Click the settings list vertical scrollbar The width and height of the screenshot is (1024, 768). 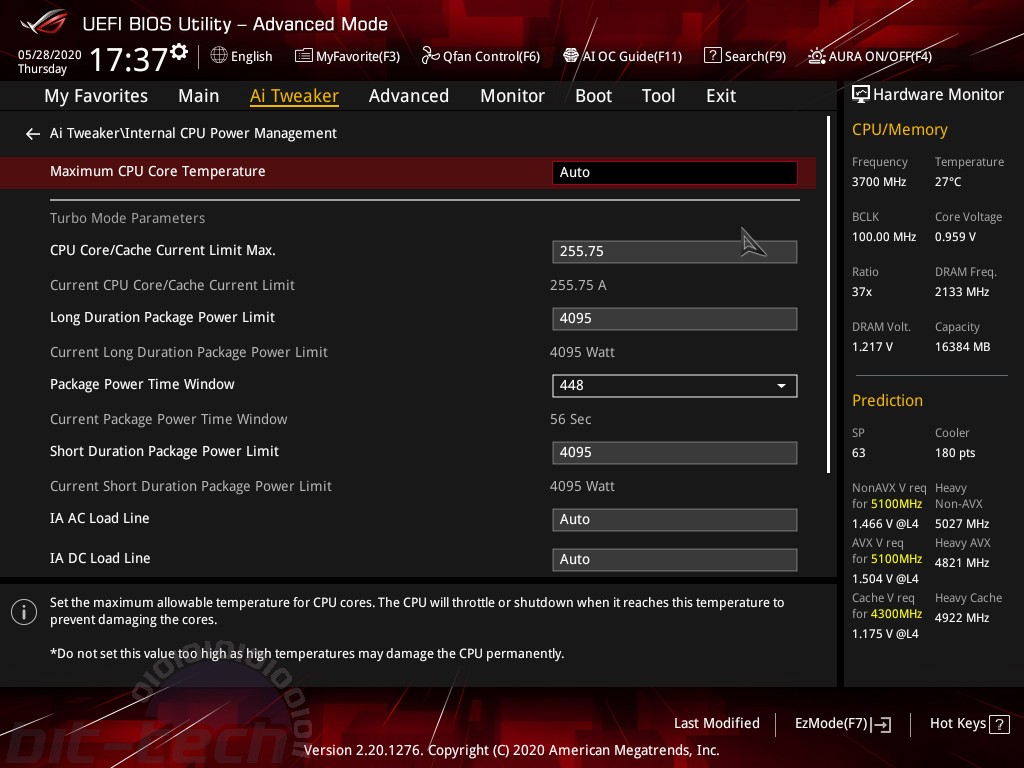[x=828, y=294]
